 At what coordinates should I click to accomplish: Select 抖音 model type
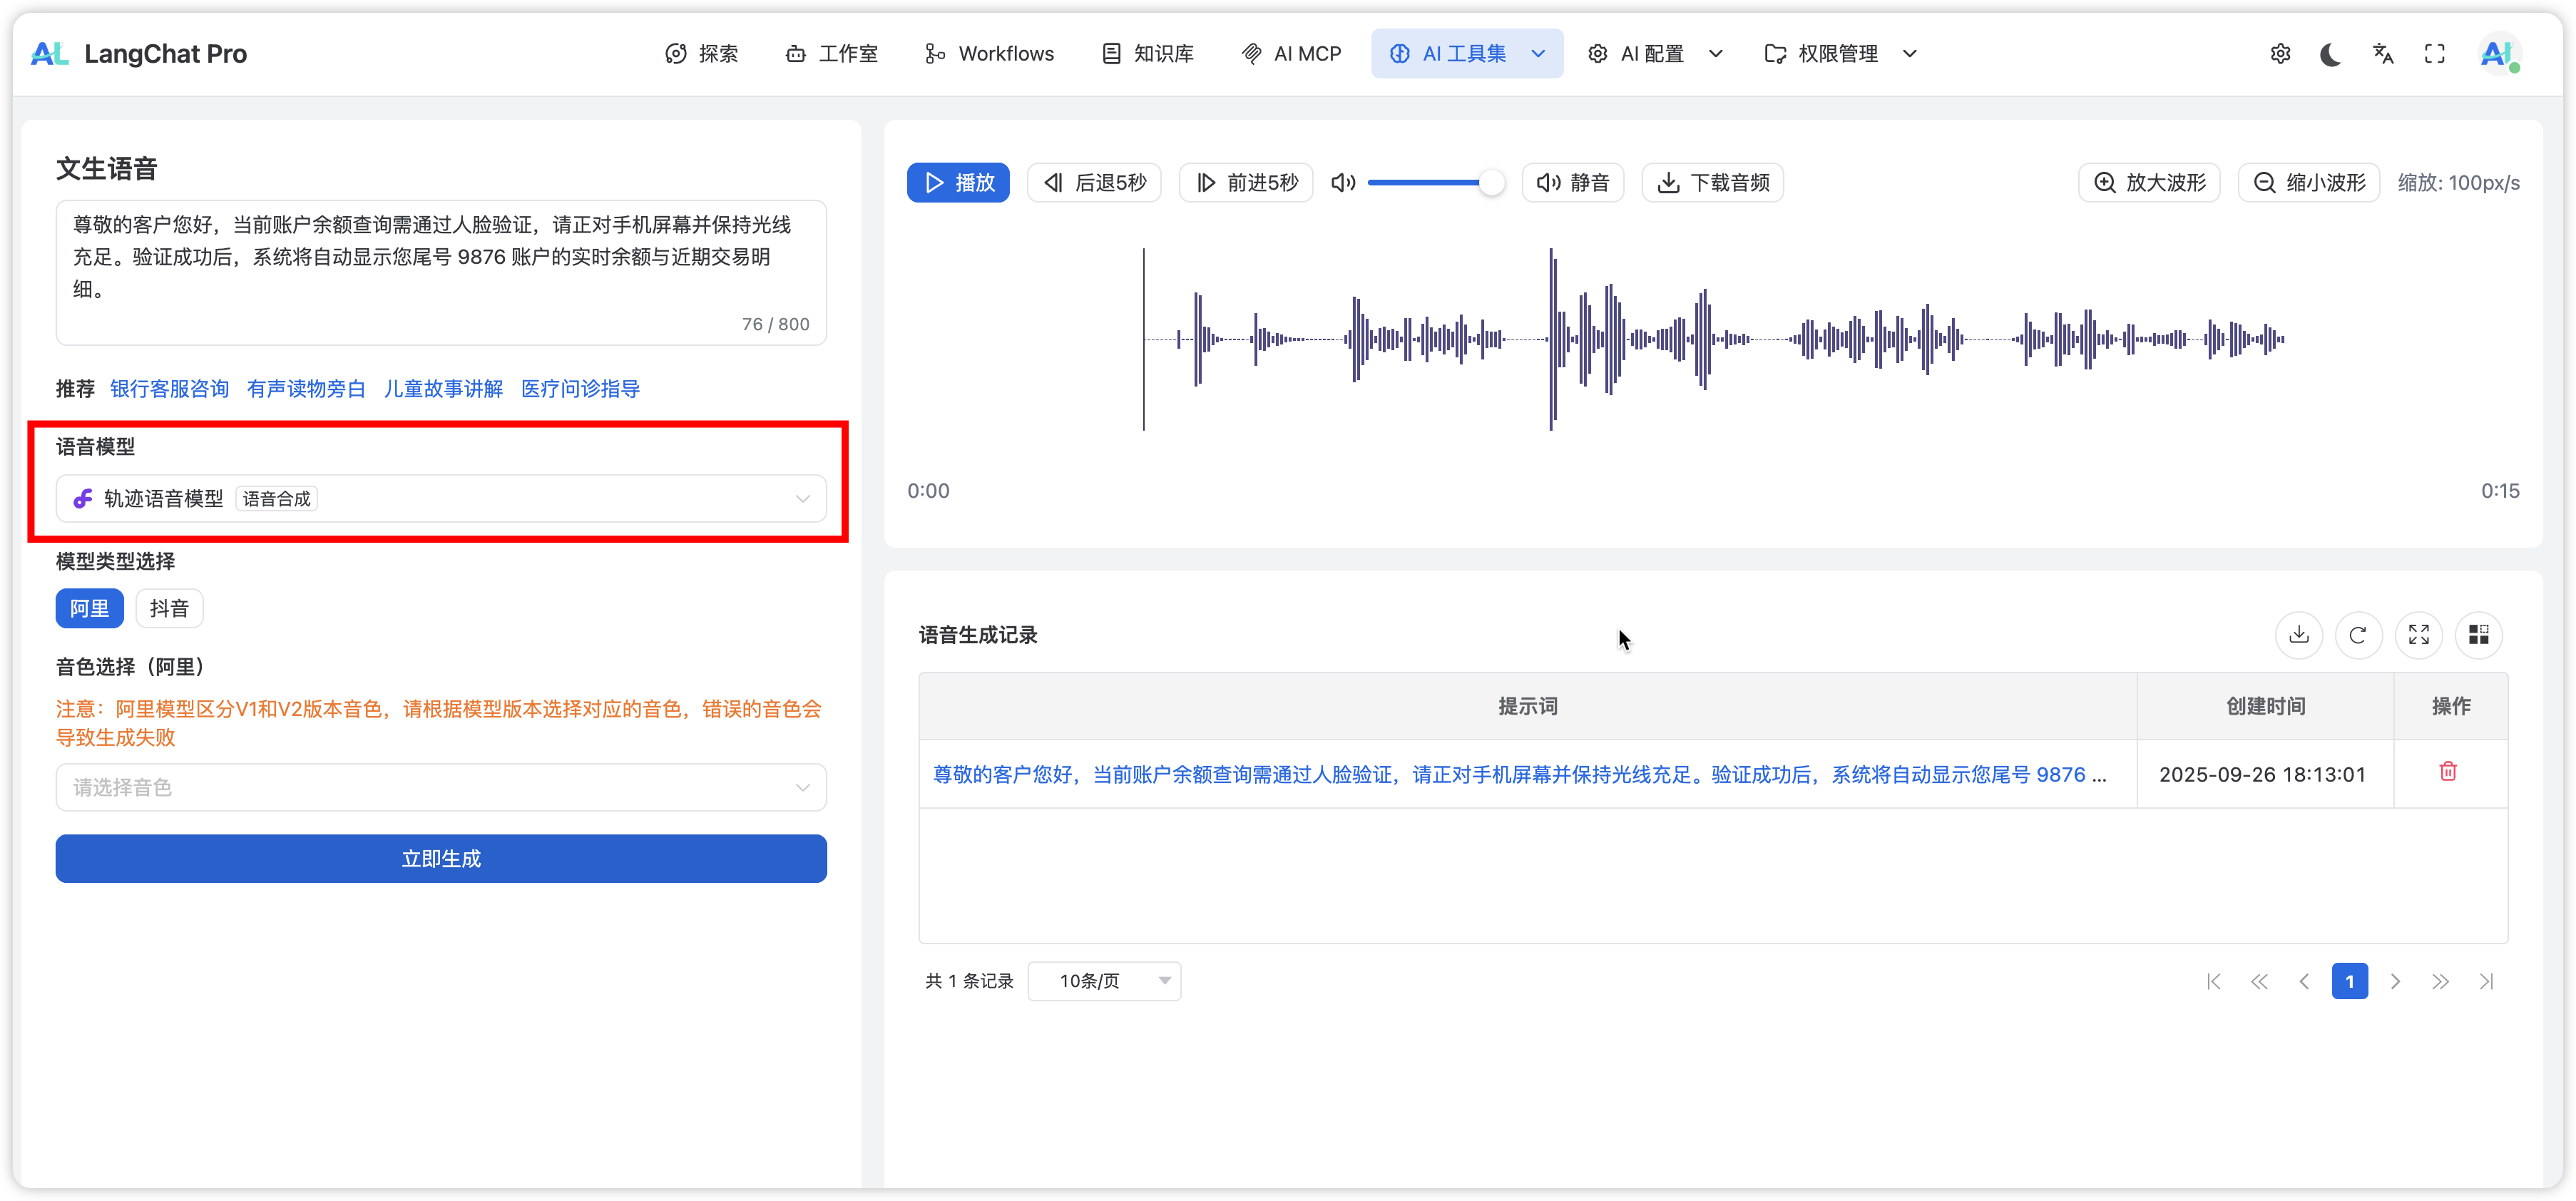pyautogui.click(x=169, y=608)
